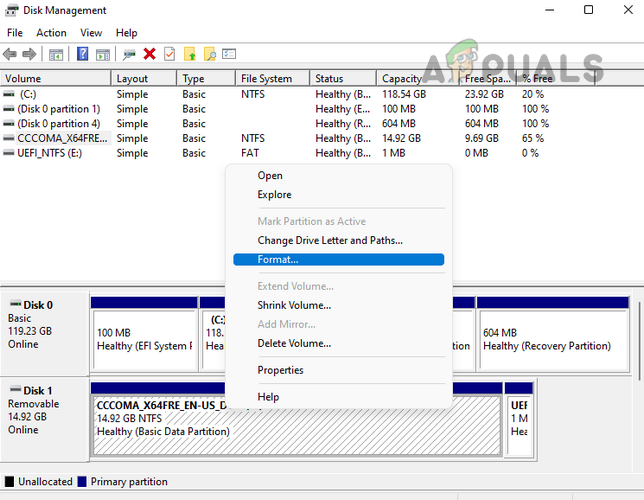Click the folder with magnifier icon
Viewport: 644px width, 500px height.
(x=209, y=54)
